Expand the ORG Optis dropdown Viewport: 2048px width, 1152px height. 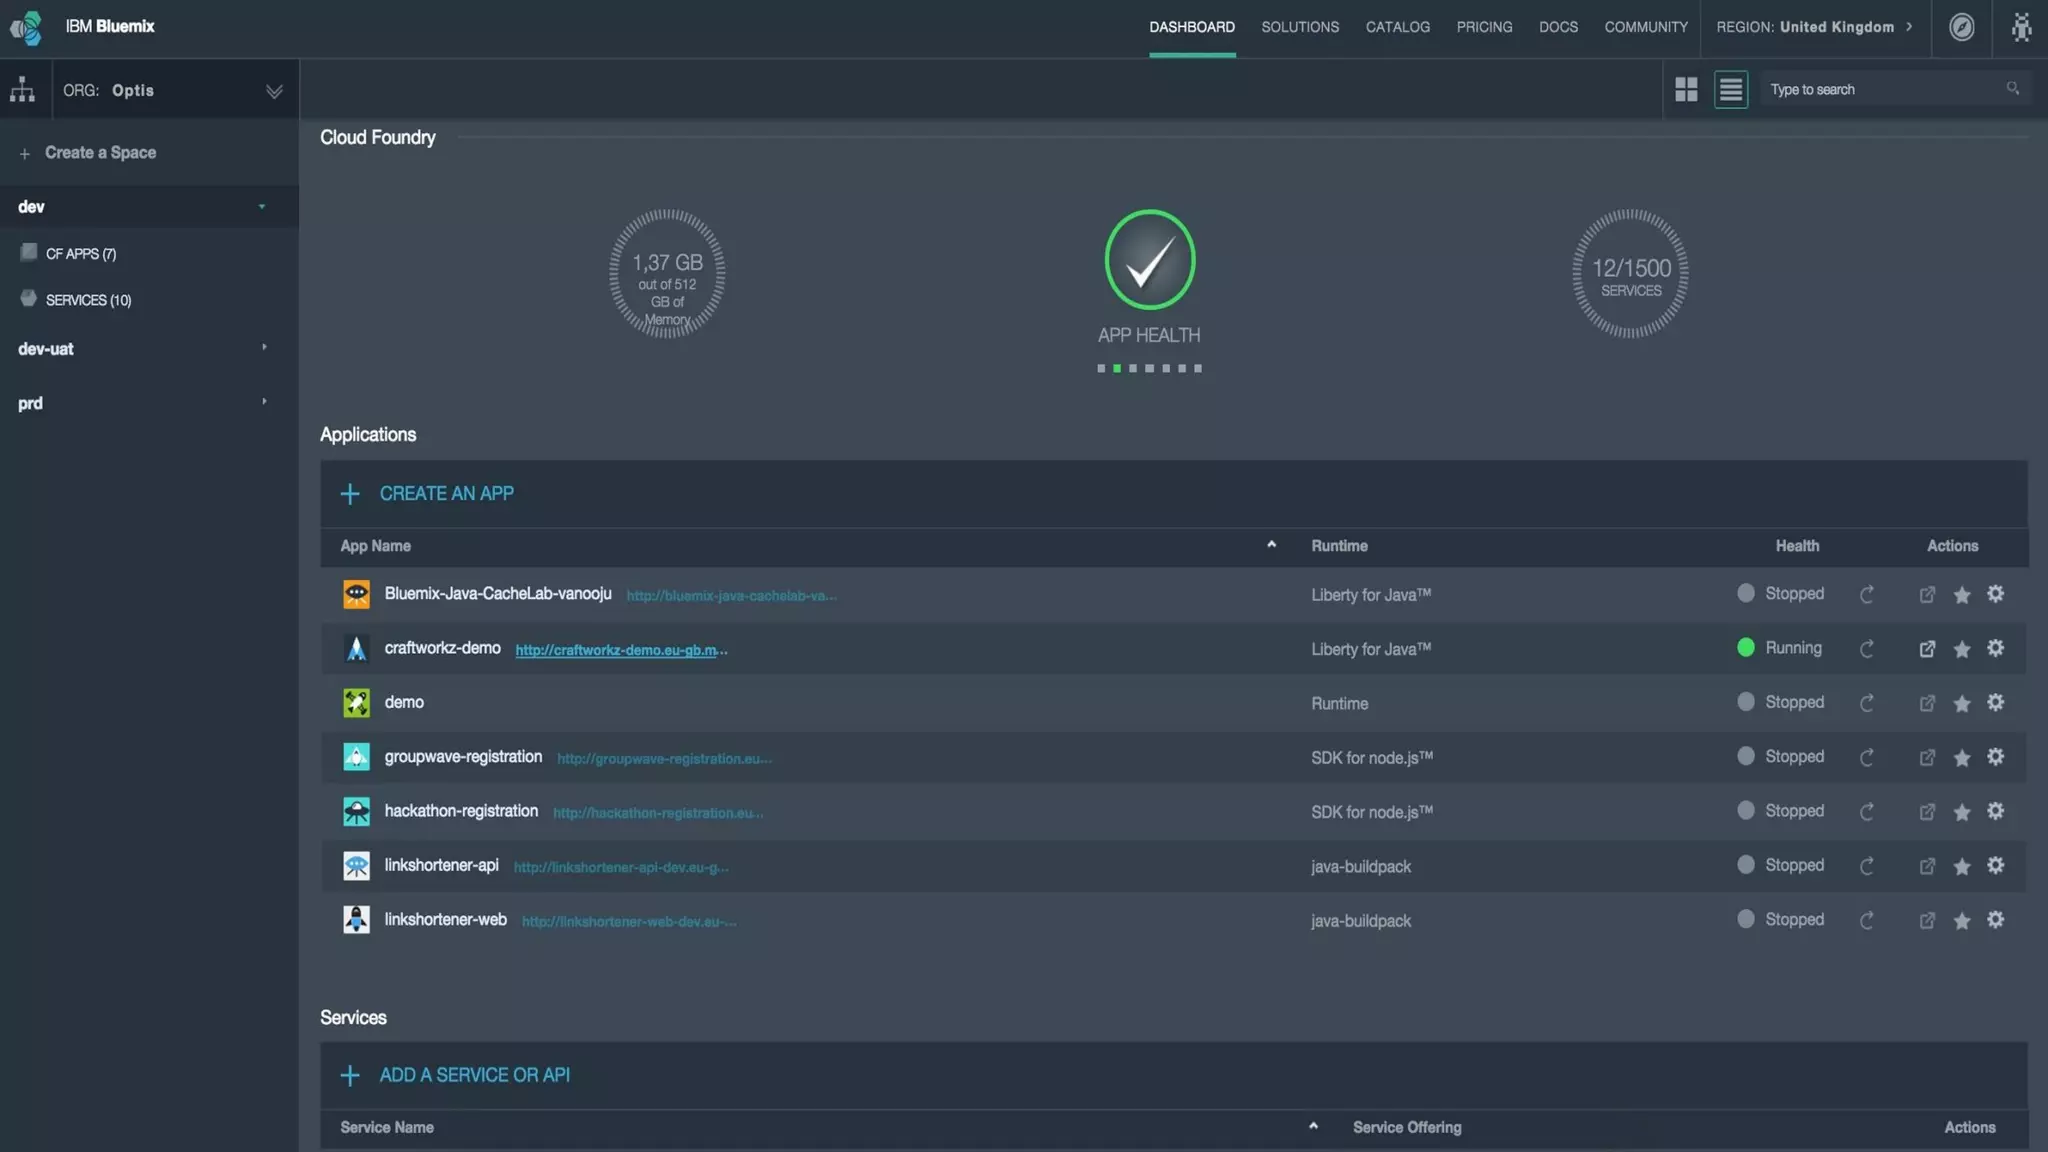[x=274, y=91]
